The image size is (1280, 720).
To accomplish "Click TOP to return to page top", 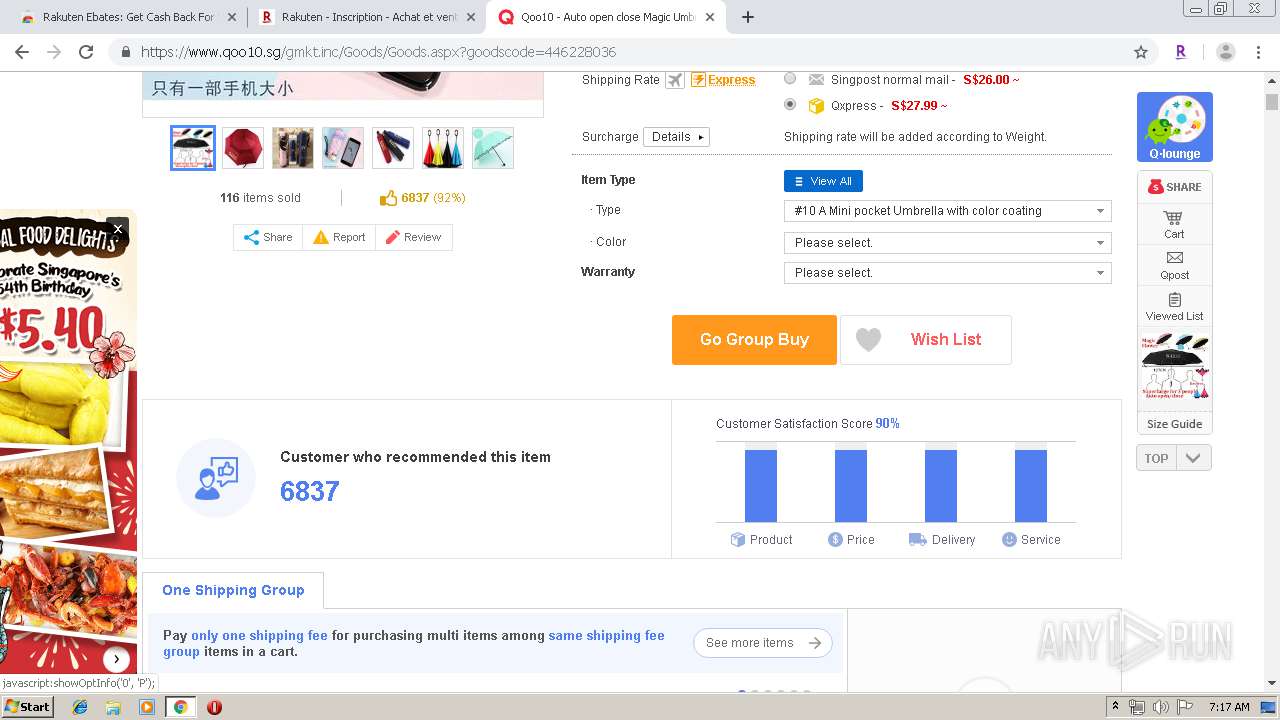I will point(1156,458).
